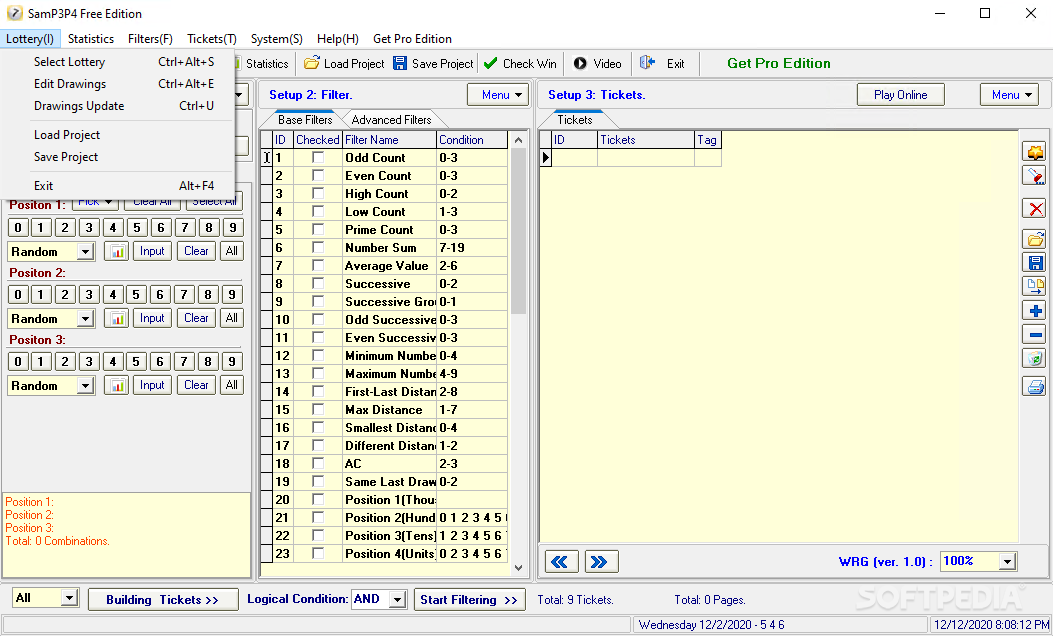Click filter list vertical scrollbar thumb
1053x636 pixels.
pyautogui.click(x=518, y=232)
